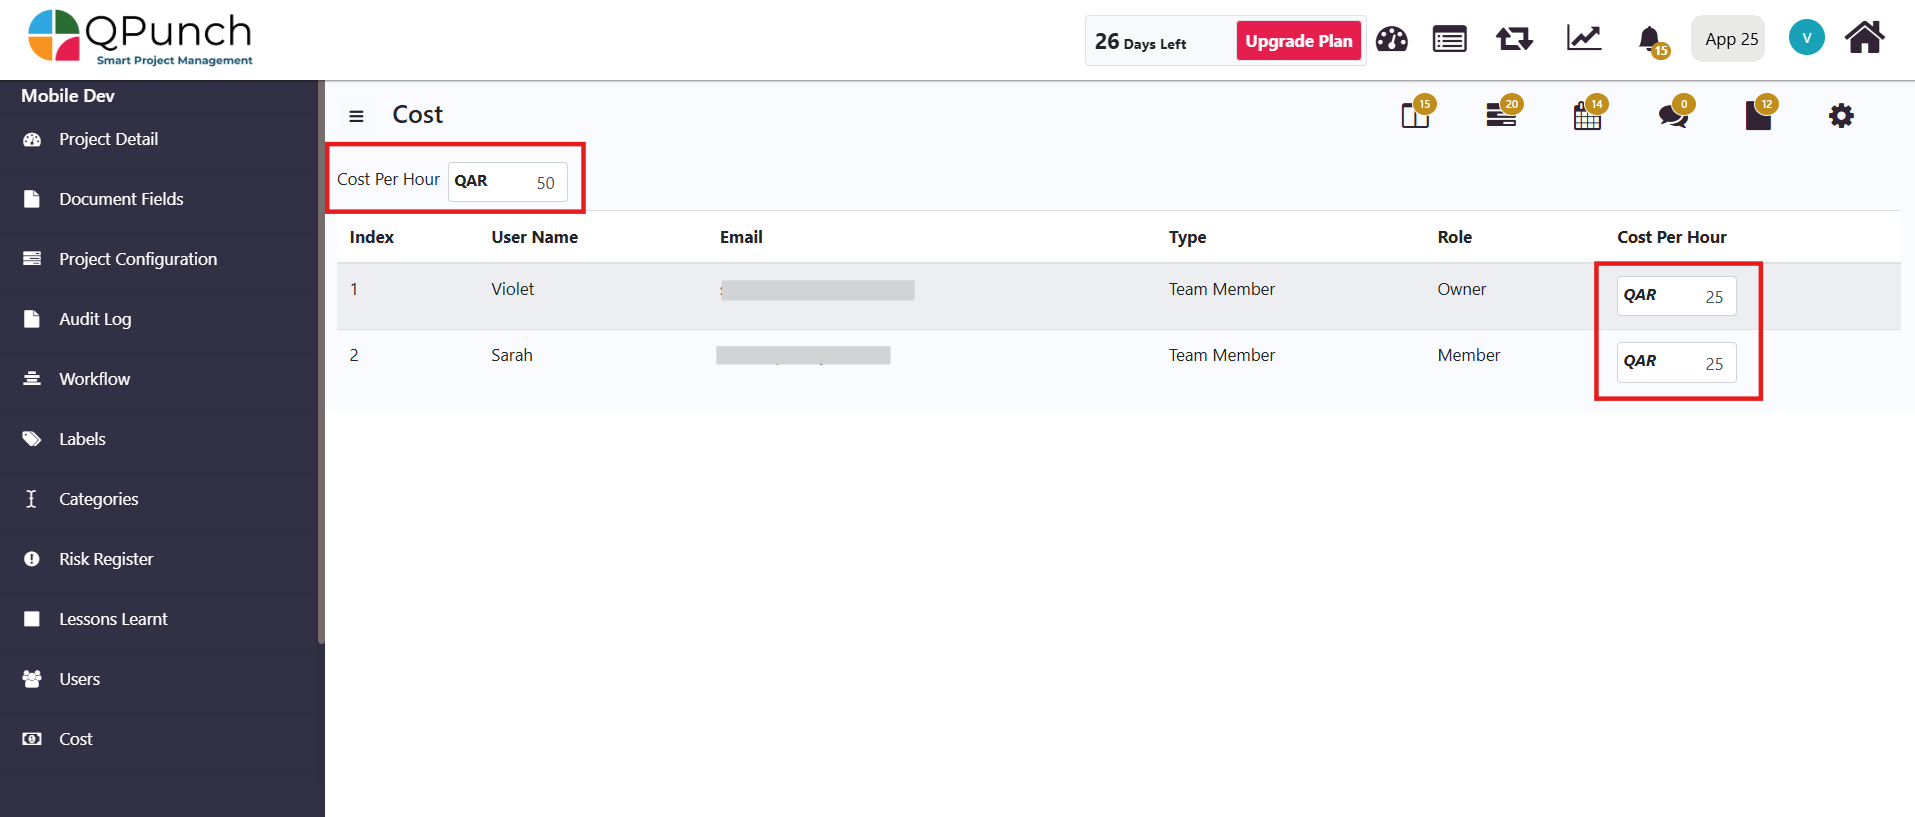Click the Users group icon

(x=32, y=679)
